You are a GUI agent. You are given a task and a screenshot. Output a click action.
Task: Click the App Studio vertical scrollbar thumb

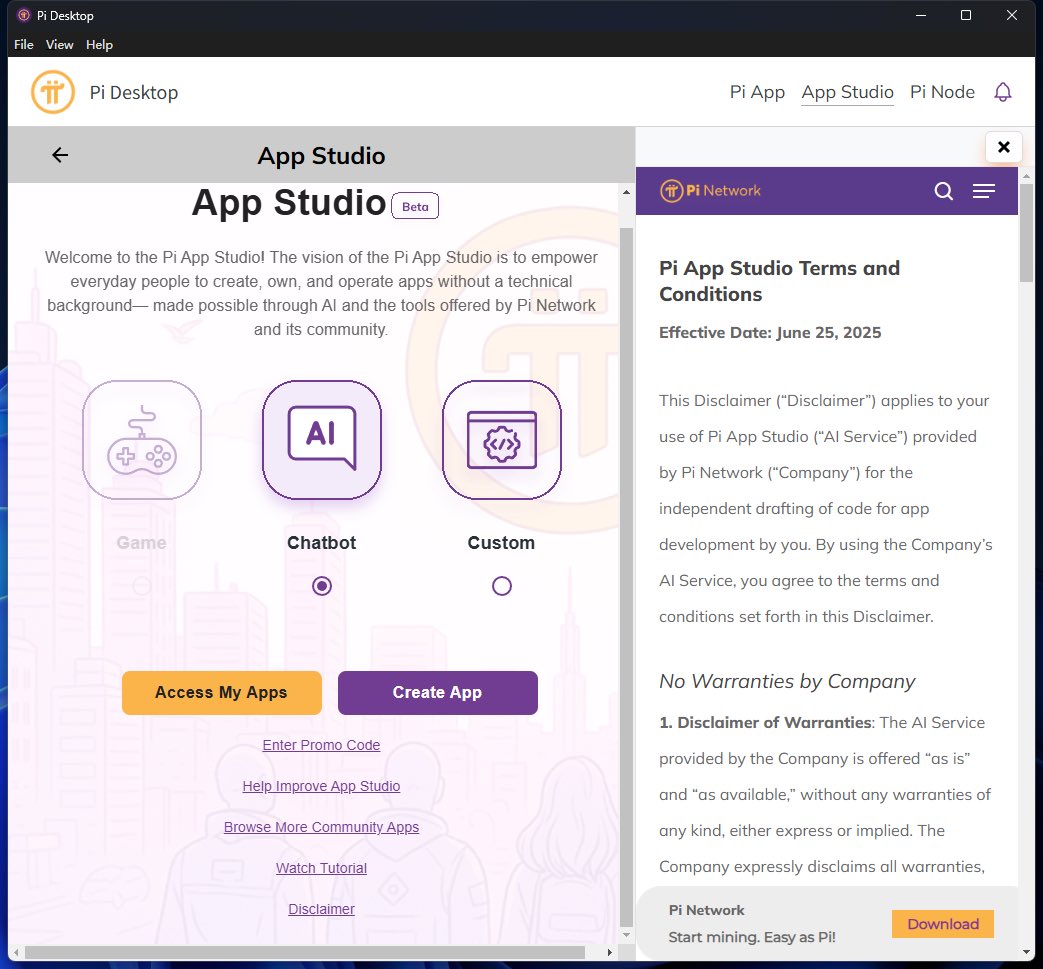click(x=626, y=575)
